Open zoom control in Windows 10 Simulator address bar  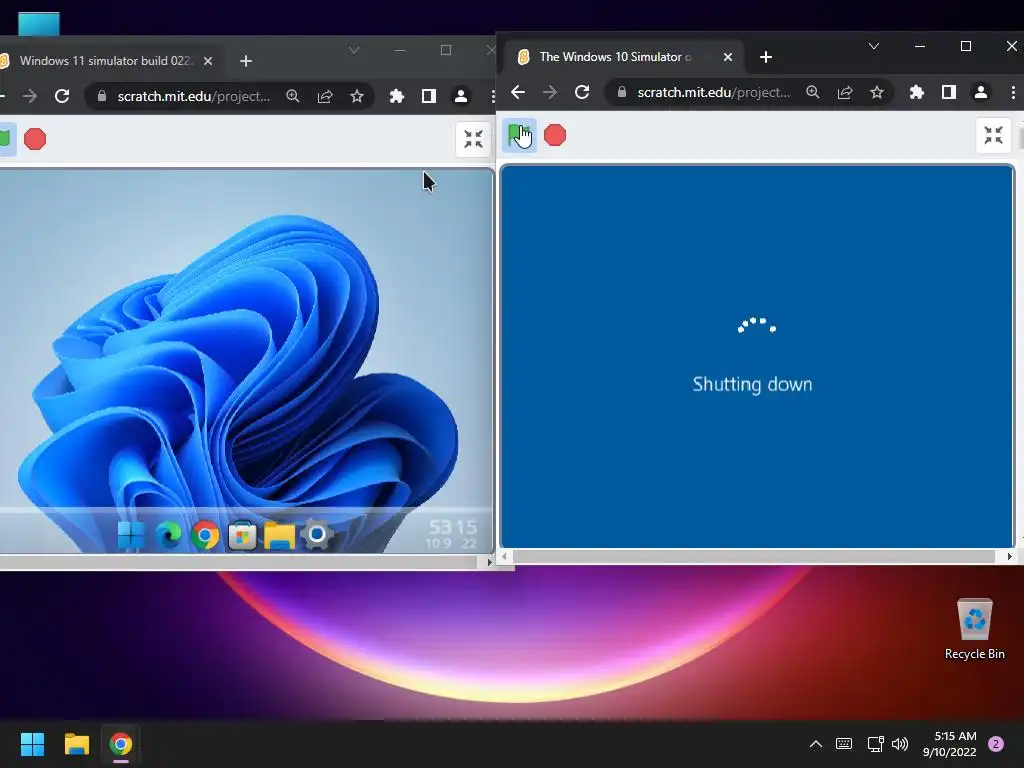(812, 92)
